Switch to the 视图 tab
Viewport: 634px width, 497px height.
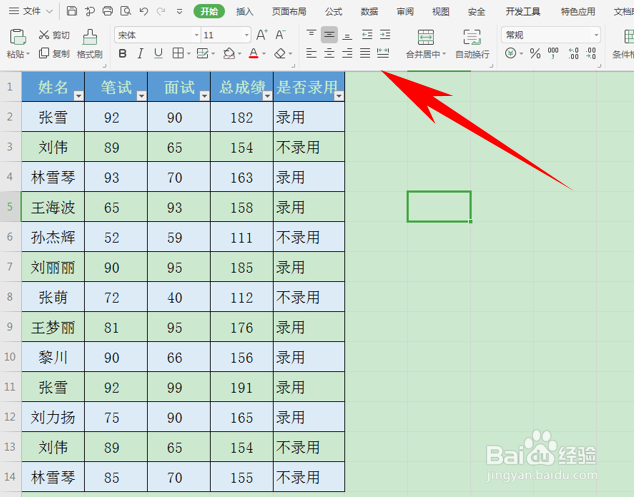click(x=441, y=12)
